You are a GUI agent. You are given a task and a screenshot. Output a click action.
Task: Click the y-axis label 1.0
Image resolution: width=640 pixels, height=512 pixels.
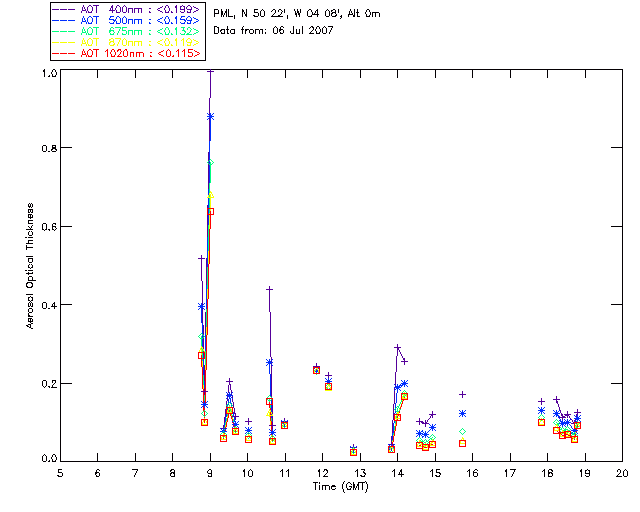click(49, 73)
